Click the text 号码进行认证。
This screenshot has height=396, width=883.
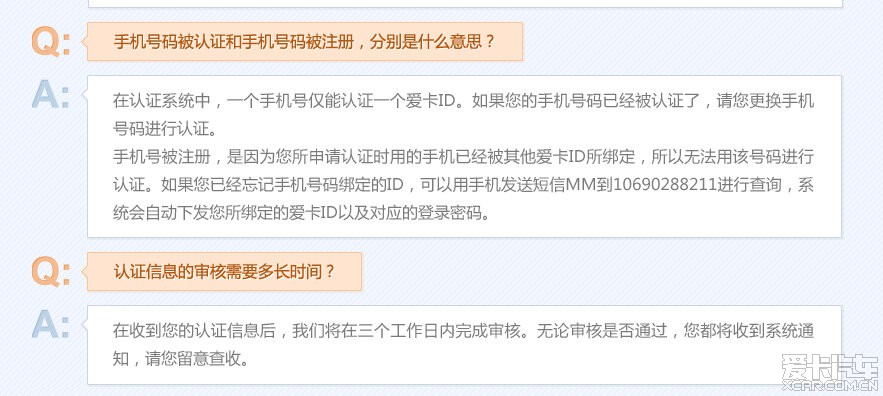(x=164, y=129)
